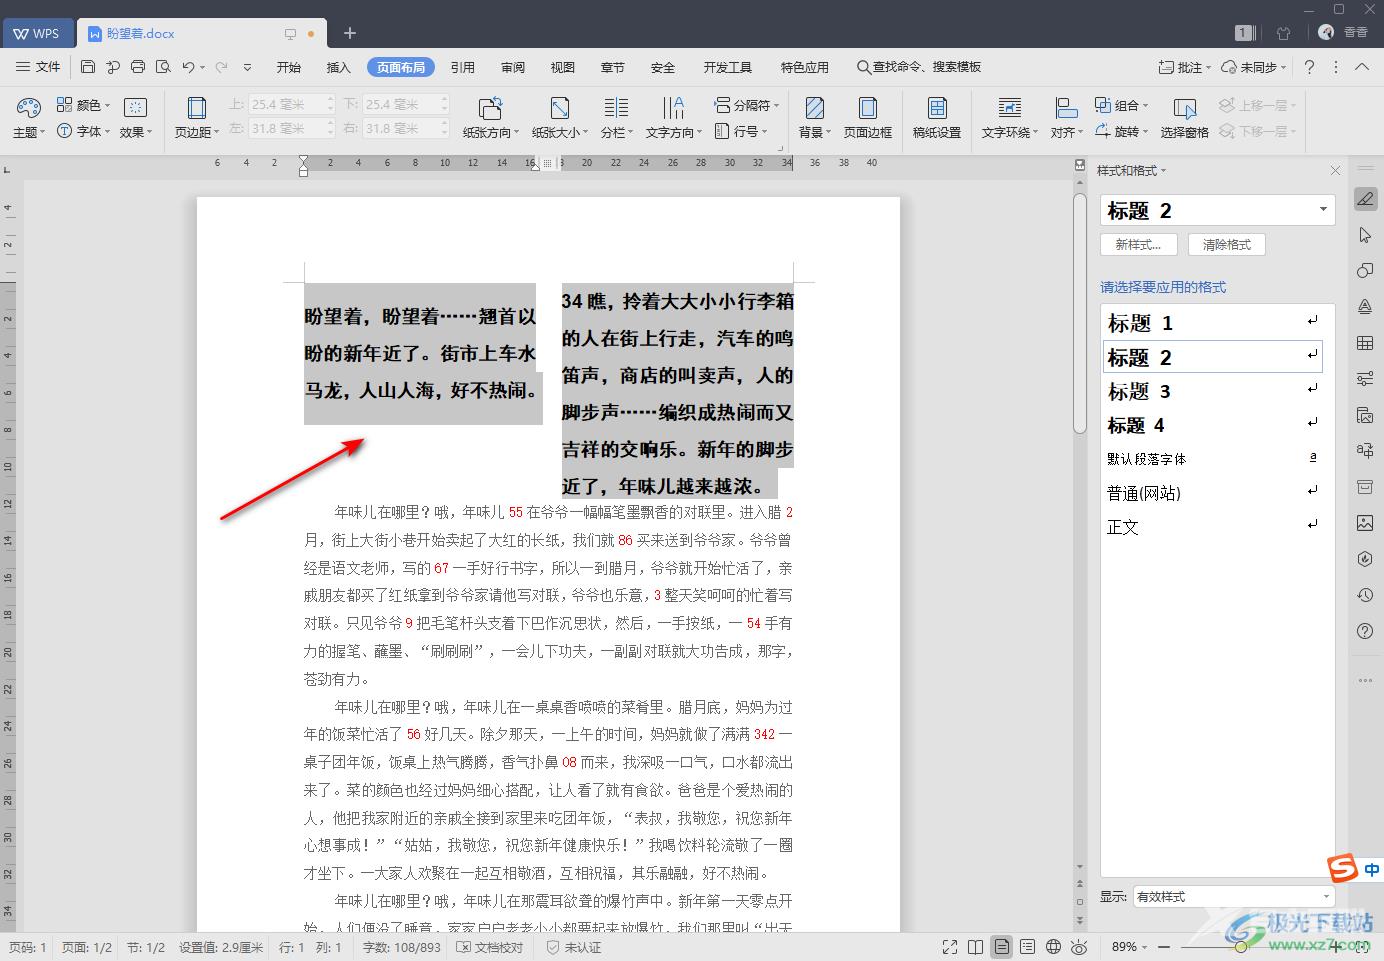This screenshot has width=1384, height=961.
Task: Click the zoom in plus button
Action: coord(1336,947)
